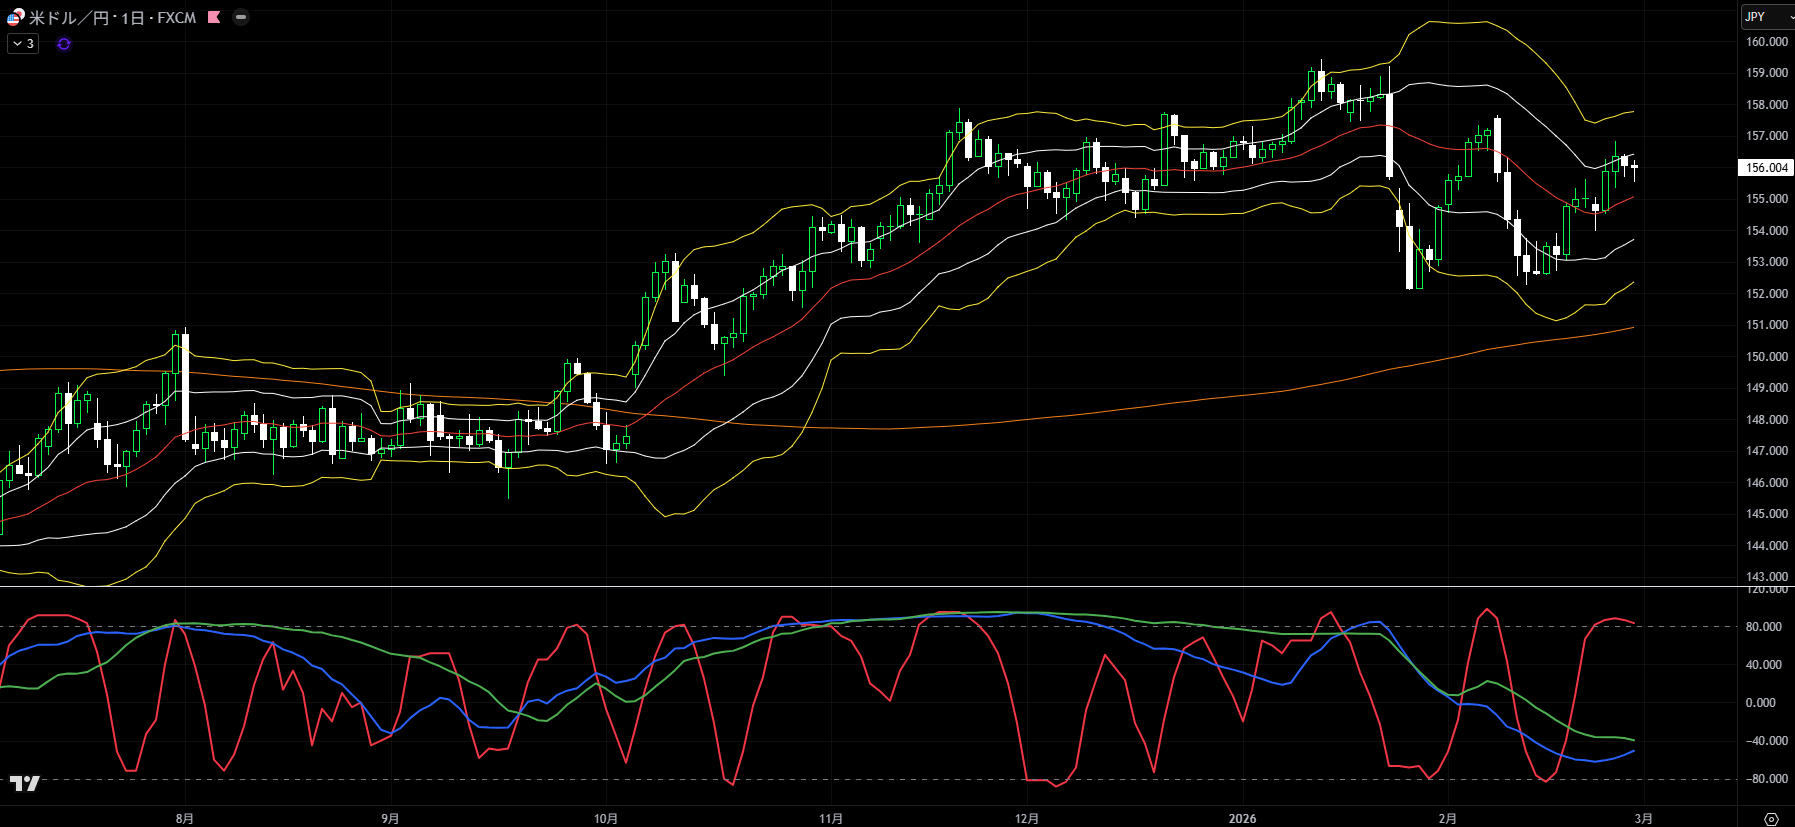Viewport: 1795px width, 827px height.
Task: Click the current price label 156.004
Action: 1766,168
